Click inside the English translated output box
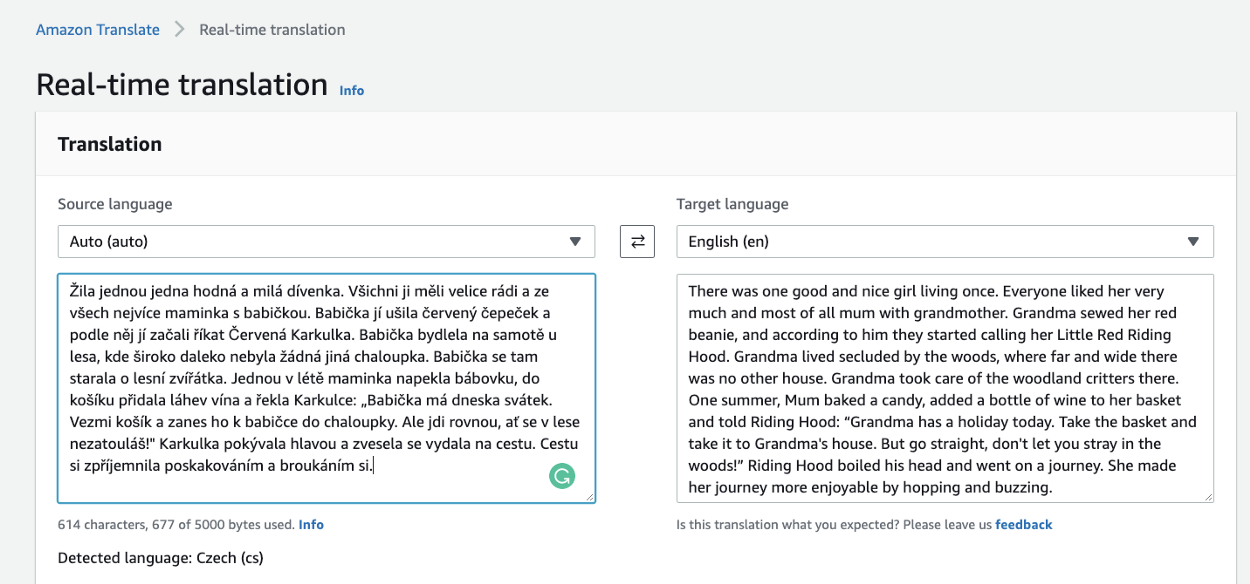The image size is (1250, 584). pyautogui.click(x=945, y=388)
